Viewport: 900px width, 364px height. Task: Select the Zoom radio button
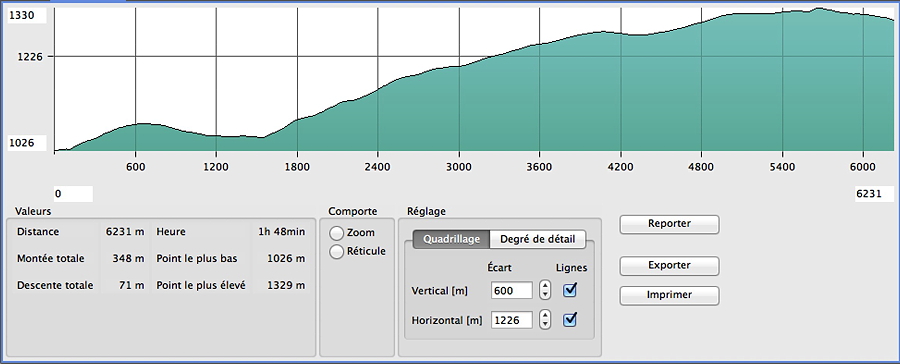tap(337, 233)
